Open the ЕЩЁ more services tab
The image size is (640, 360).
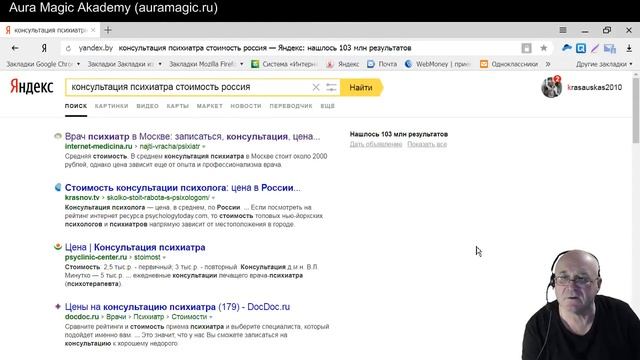click(x=327, y=106)
